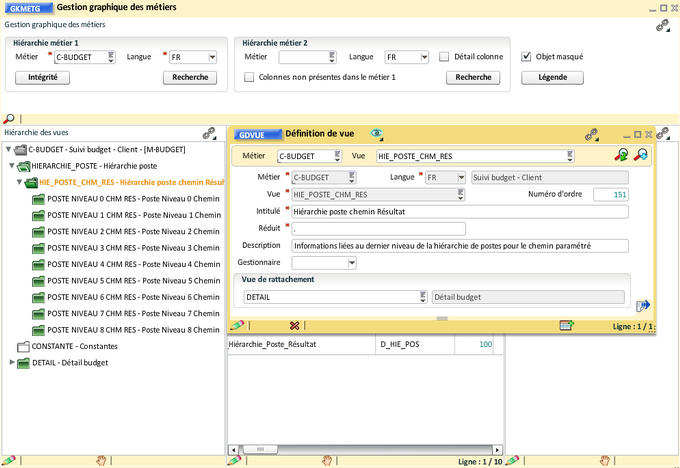Click the pencil edit icon in Définition de vue toolbar
This screenshot has width=680, height=468.
pos(237,325)
